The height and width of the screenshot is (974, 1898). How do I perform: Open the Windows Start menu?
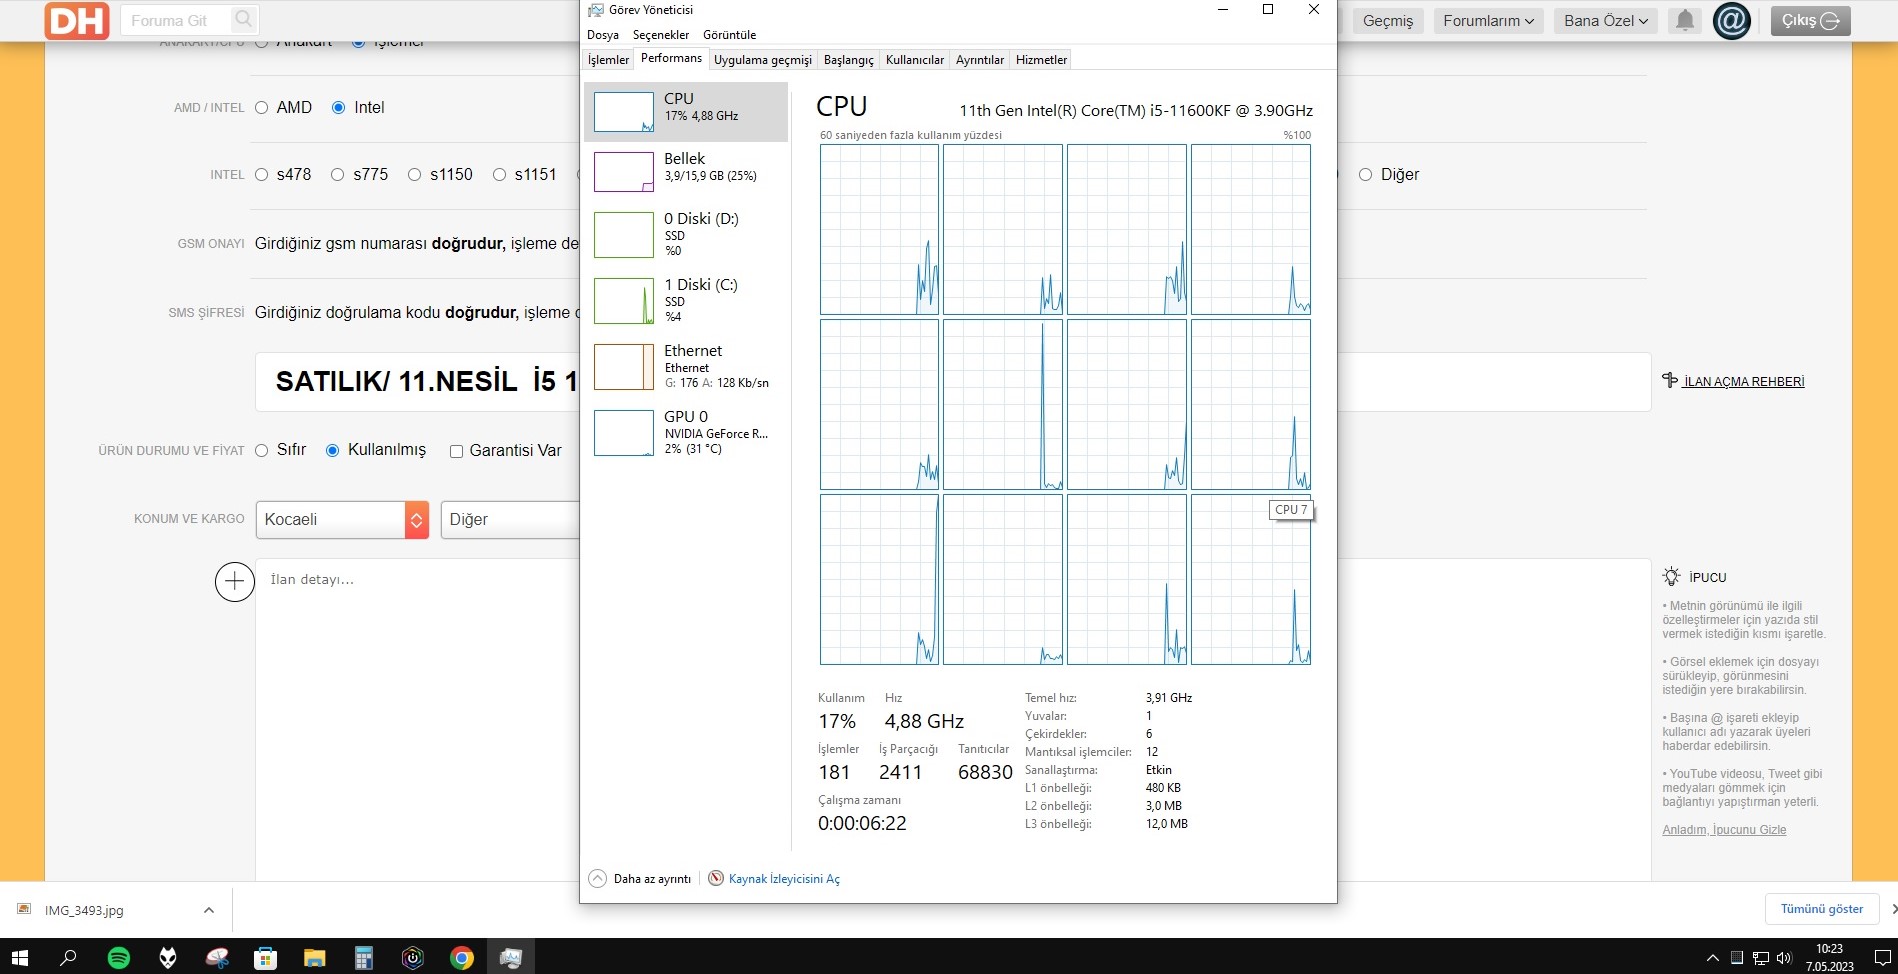click(x=19, y=958)
